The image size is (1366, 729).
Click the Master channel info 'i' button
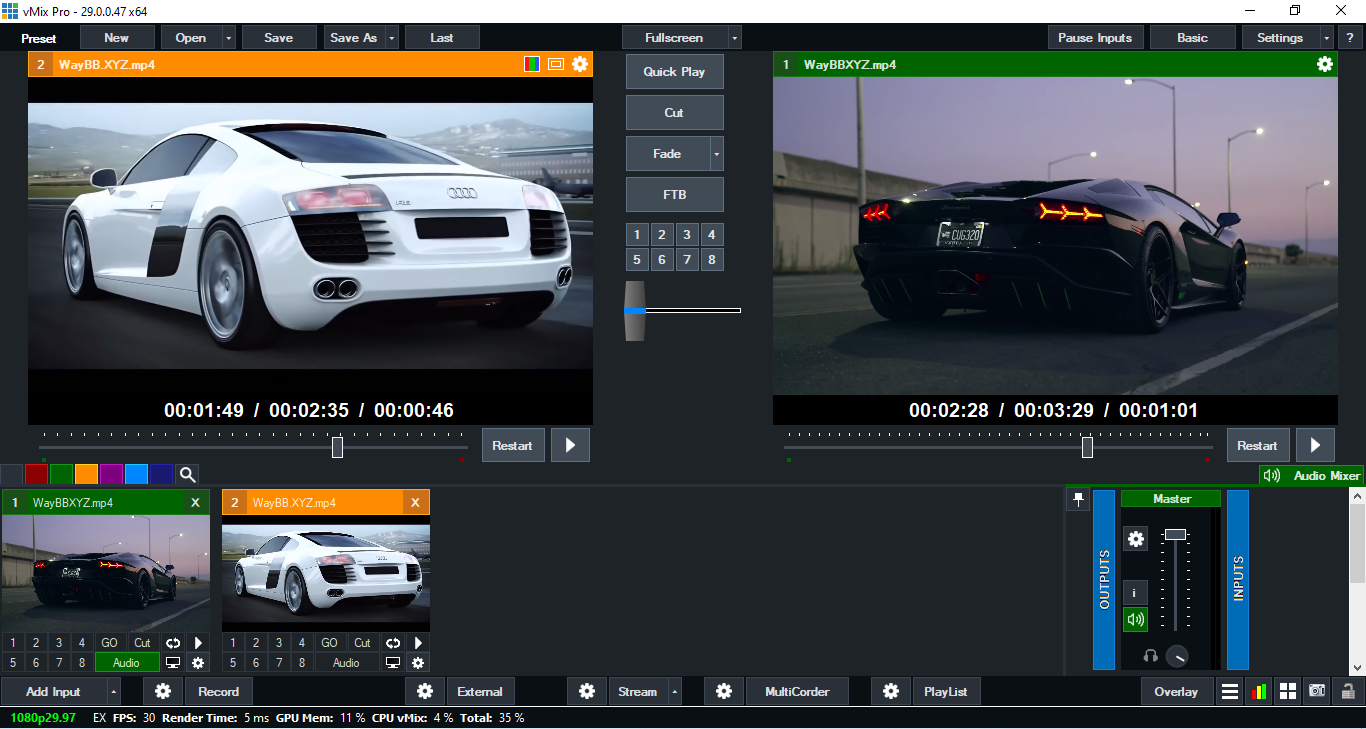1136,592
